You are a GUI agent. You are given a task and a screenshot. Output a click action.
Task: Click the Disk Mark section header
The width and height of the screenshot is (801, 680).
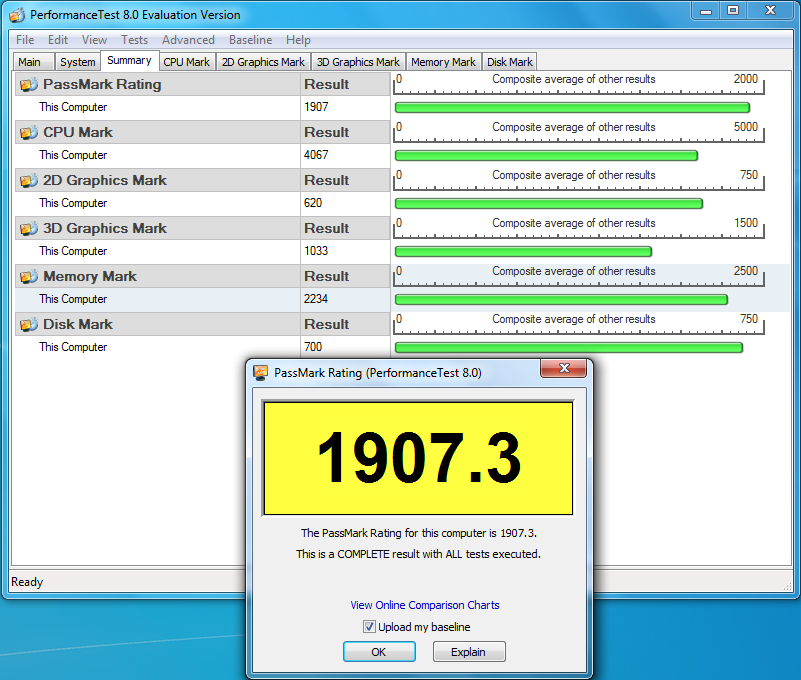[x=158, y=324]
